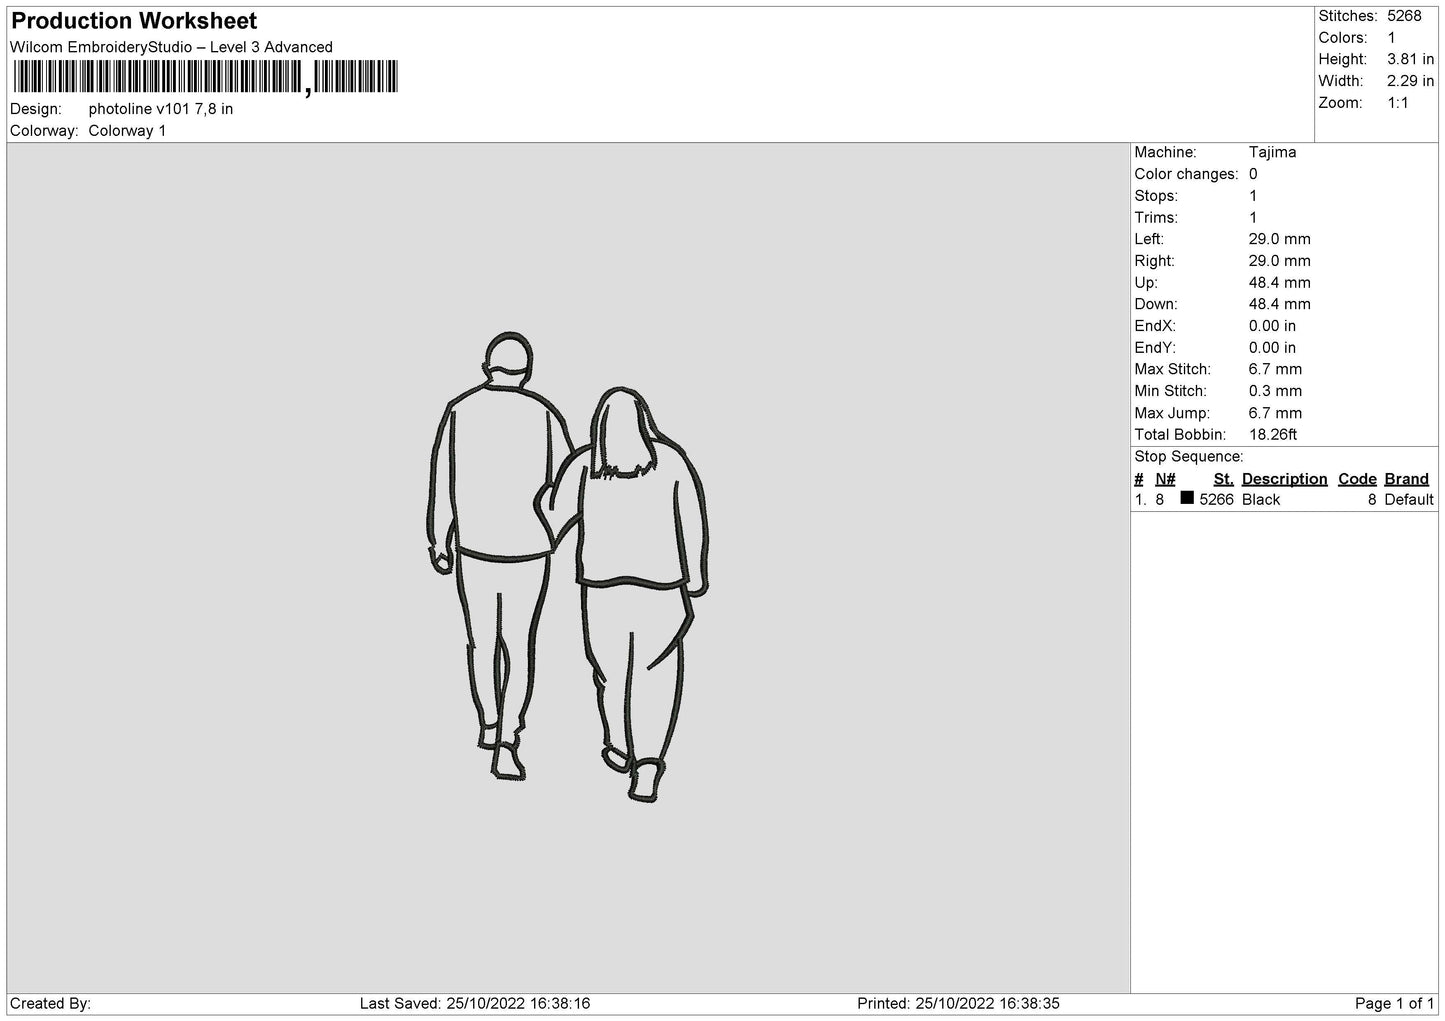
Task: Click the barcode under the worksheet title
Action: click(205, 77)
